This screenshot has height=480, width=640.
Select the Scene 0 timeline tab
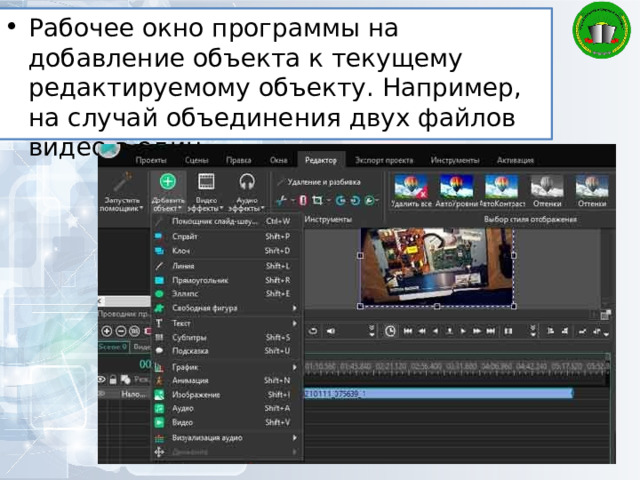coord(113,347)
